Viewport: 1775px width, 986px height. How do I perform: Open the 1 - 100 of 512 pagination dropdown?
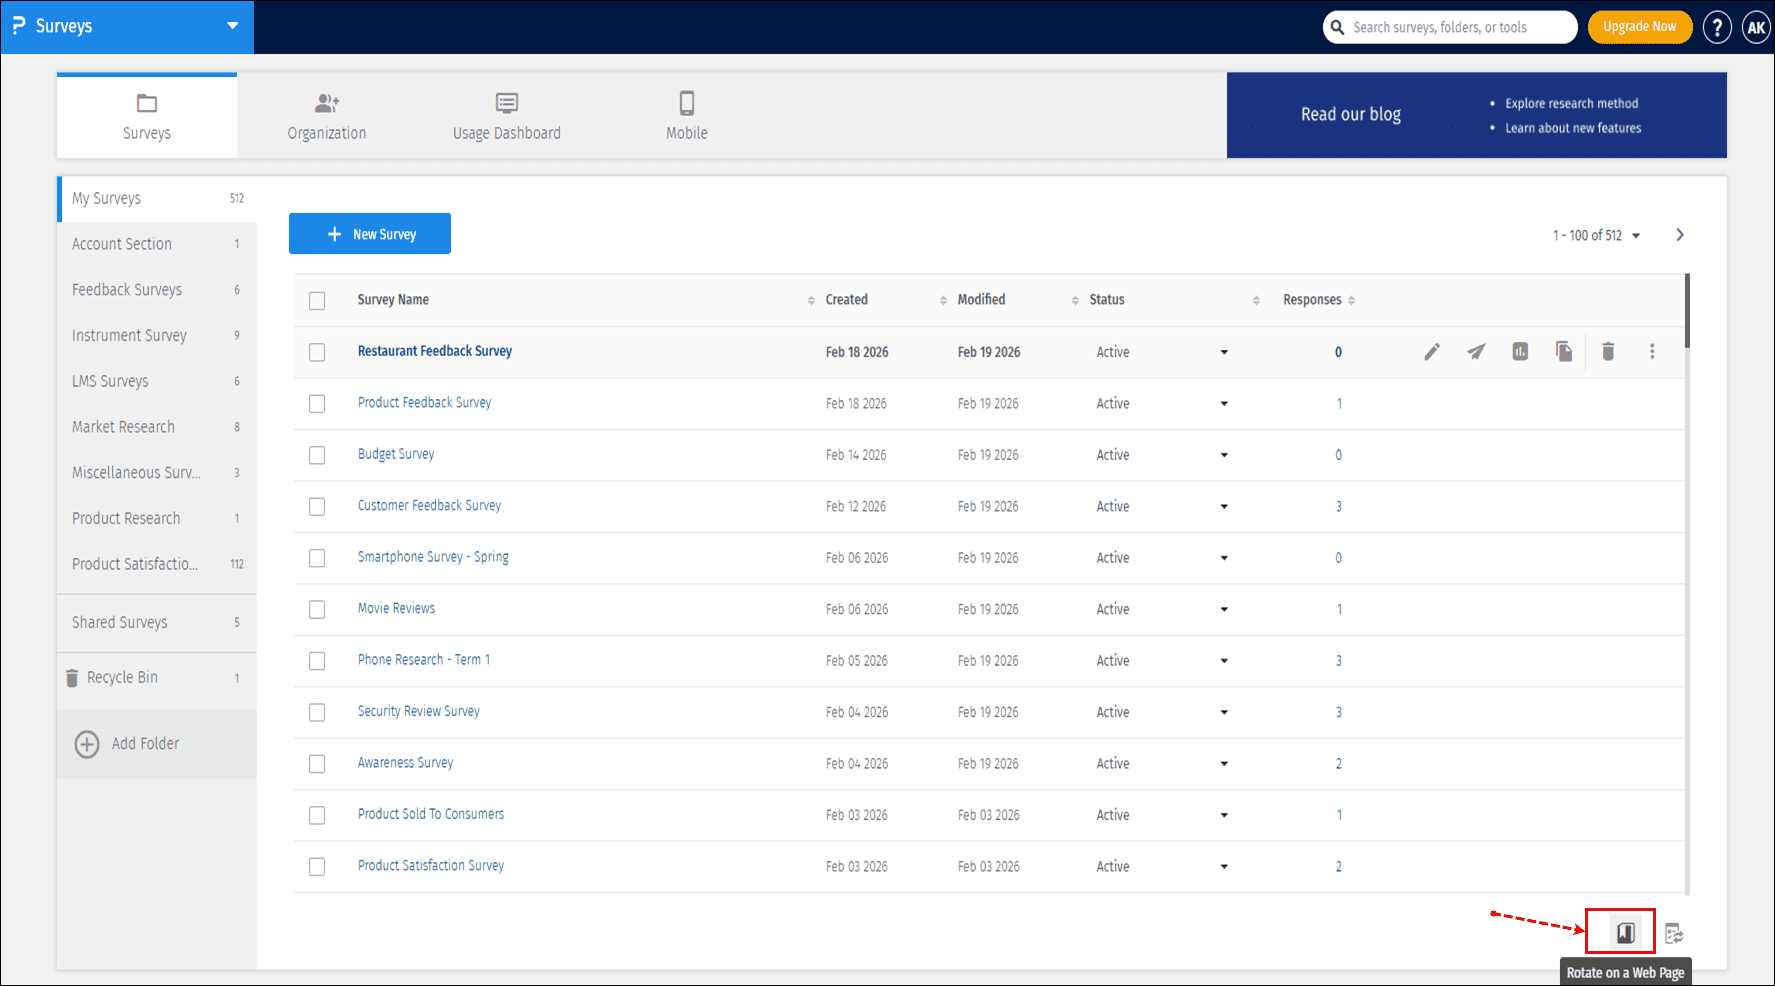[x=1596, y=236]
